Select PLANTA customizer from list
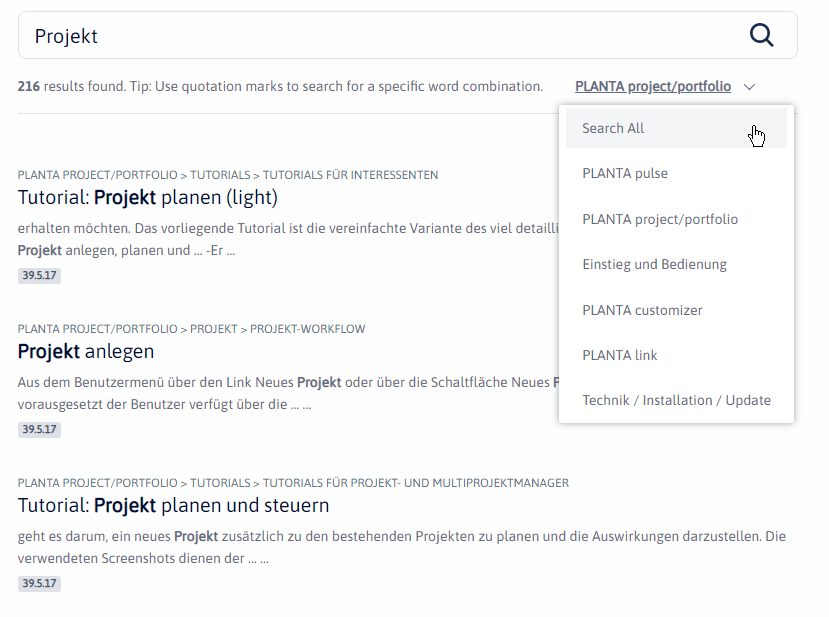Screen dimensions: 829x617 coord(642,310)
